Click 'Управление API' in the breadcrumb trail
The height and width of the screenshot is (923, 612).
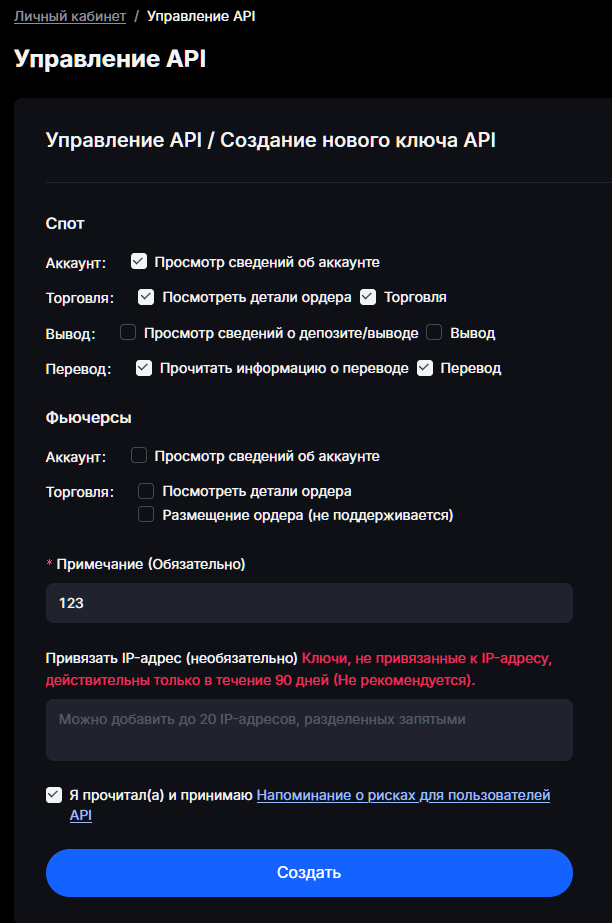[201, 16]
